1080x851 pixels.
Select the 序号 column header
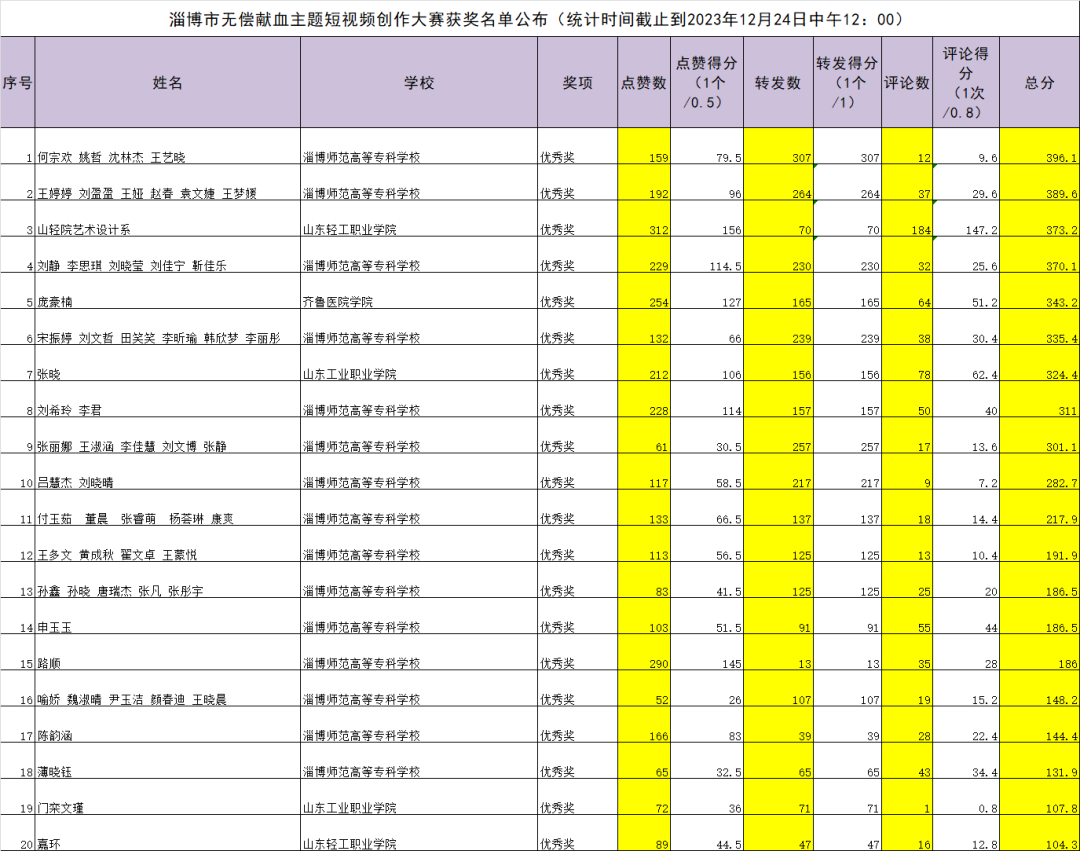(x=17, y=83)
